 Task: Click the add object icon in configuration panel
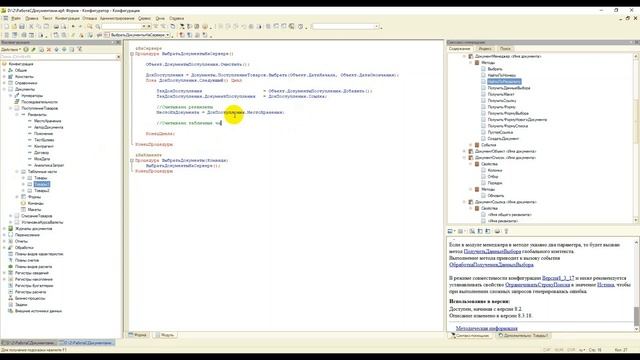coord(26,49)
